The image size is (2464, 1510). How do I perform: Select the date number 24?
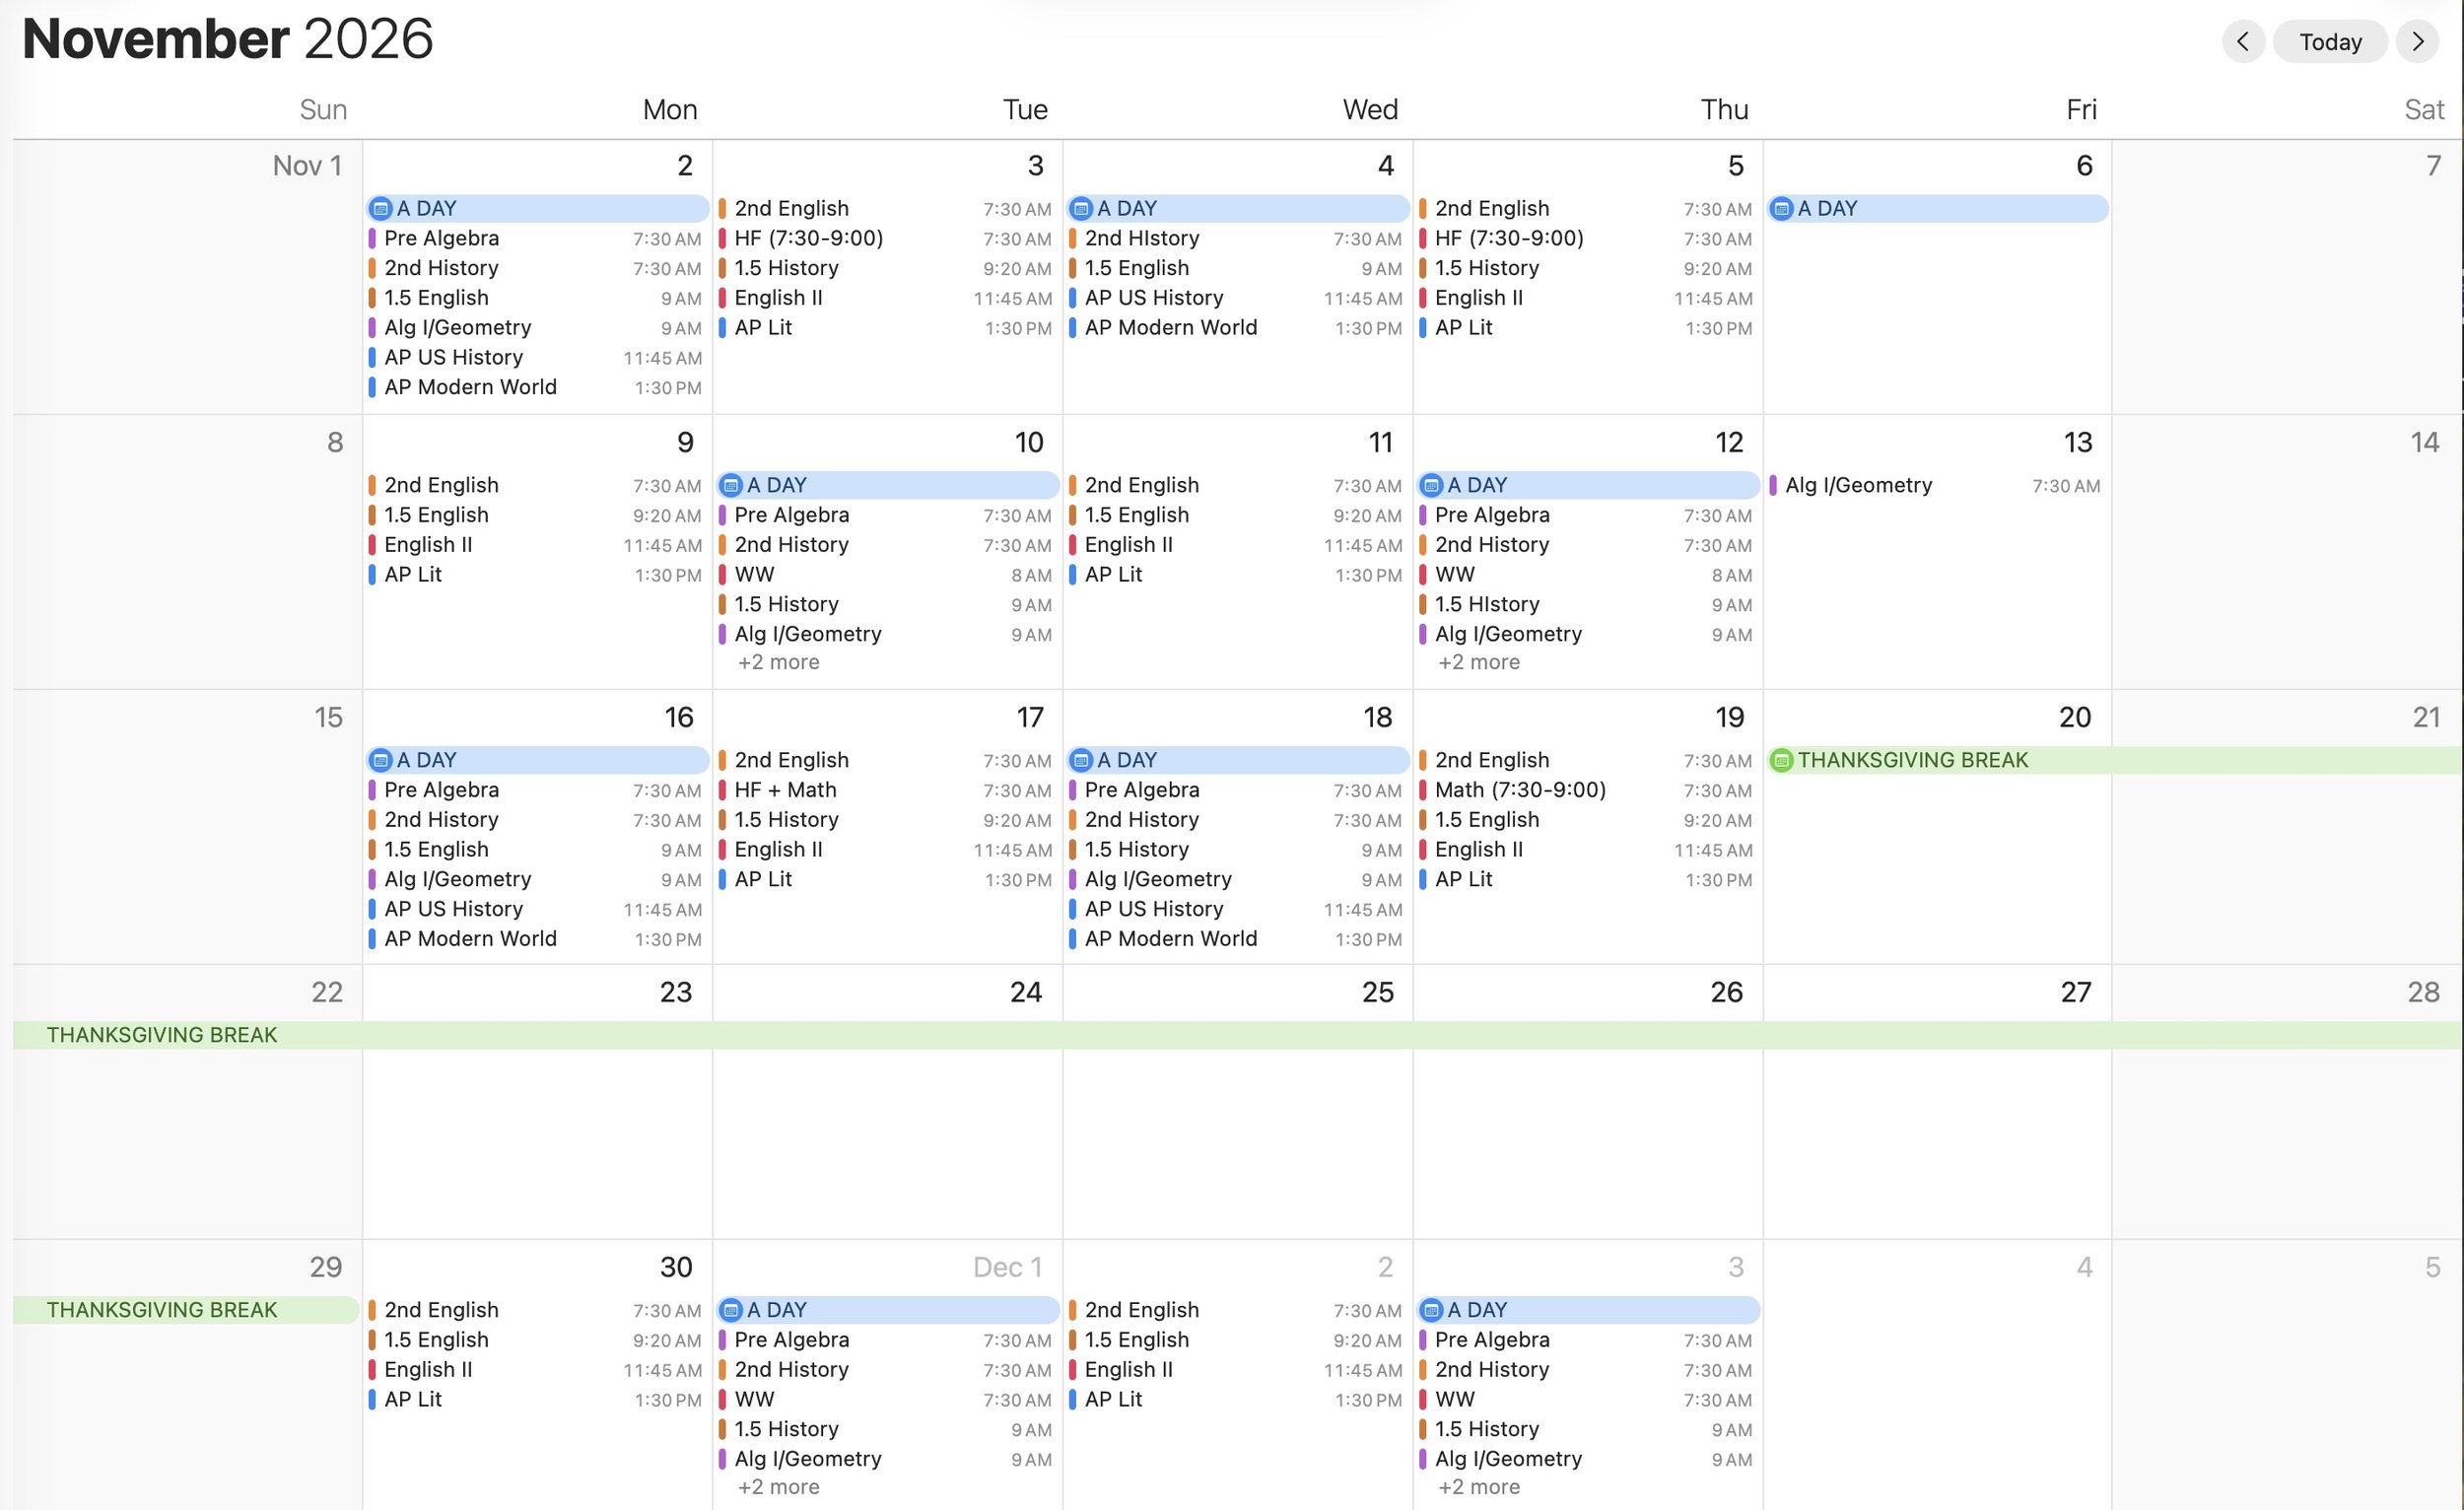pyautogui.click(x=1026, y=992)
